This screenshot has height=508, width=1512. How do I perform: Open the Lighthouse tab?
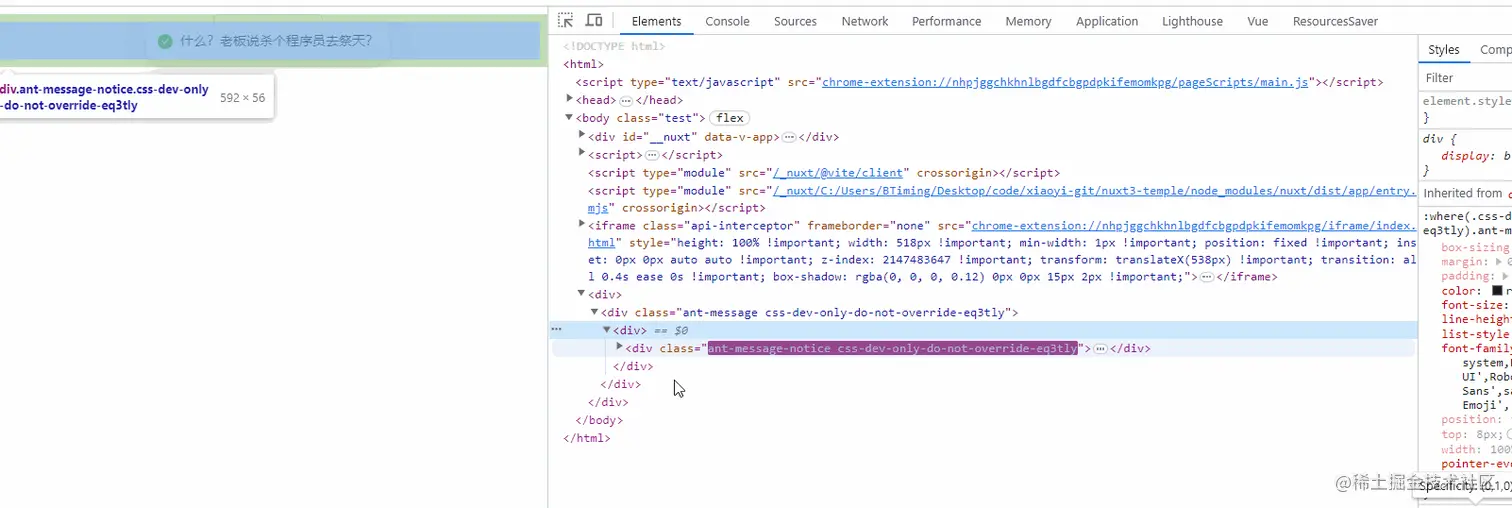[1192, 21]
